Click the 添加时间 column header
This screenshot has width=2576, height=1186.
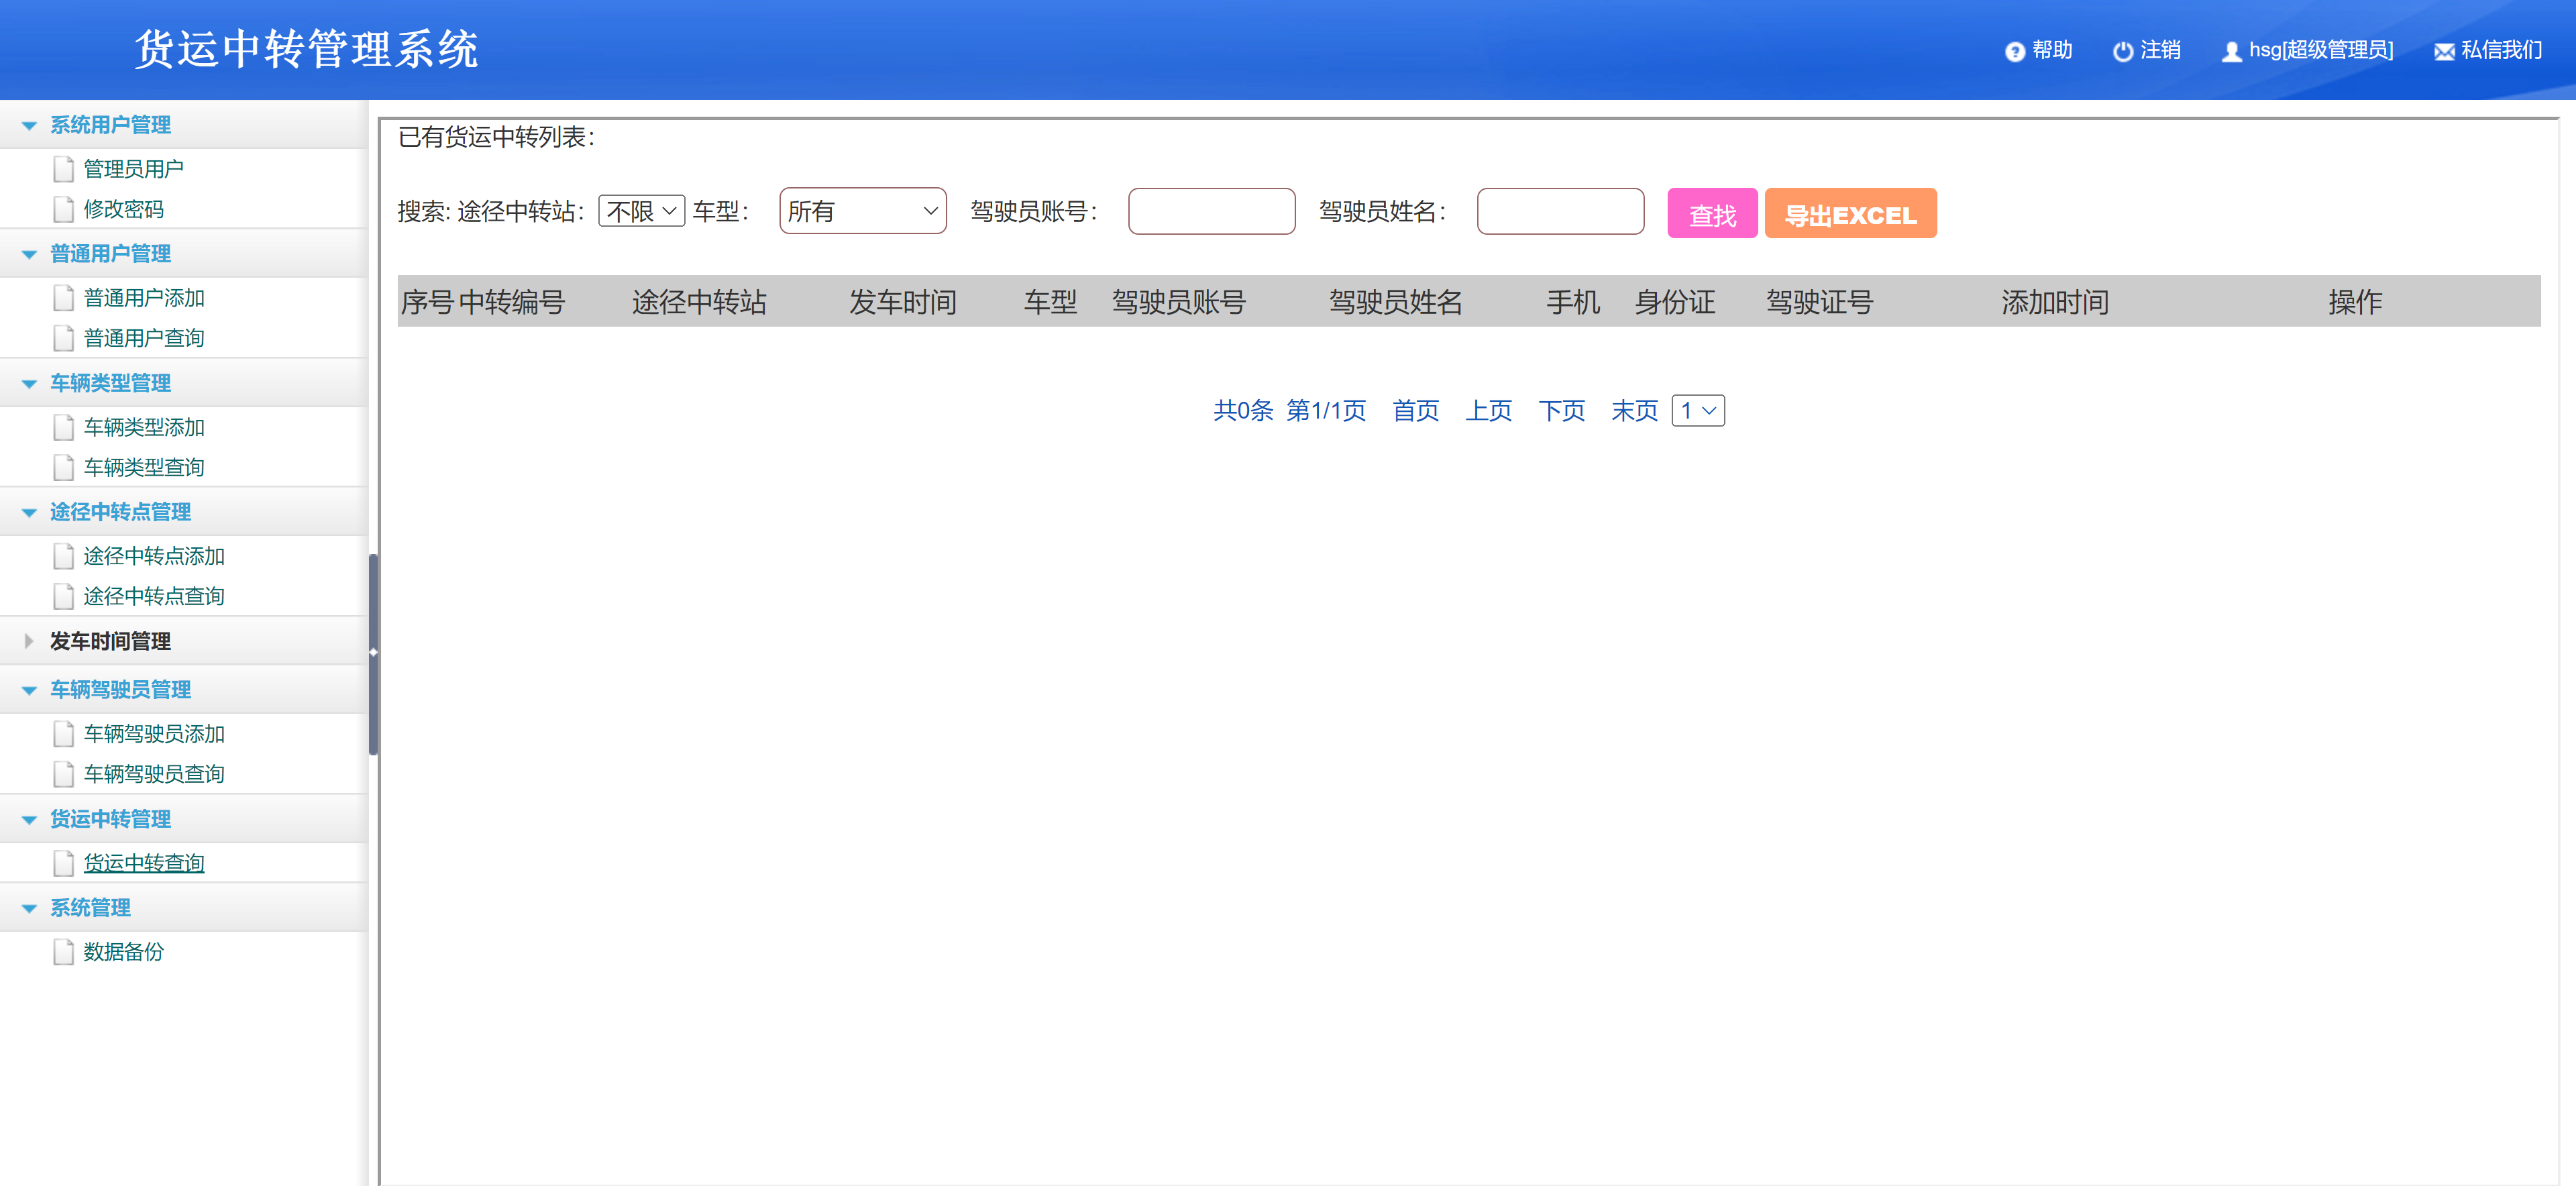pyautogui.click(x=2055, y=302)
